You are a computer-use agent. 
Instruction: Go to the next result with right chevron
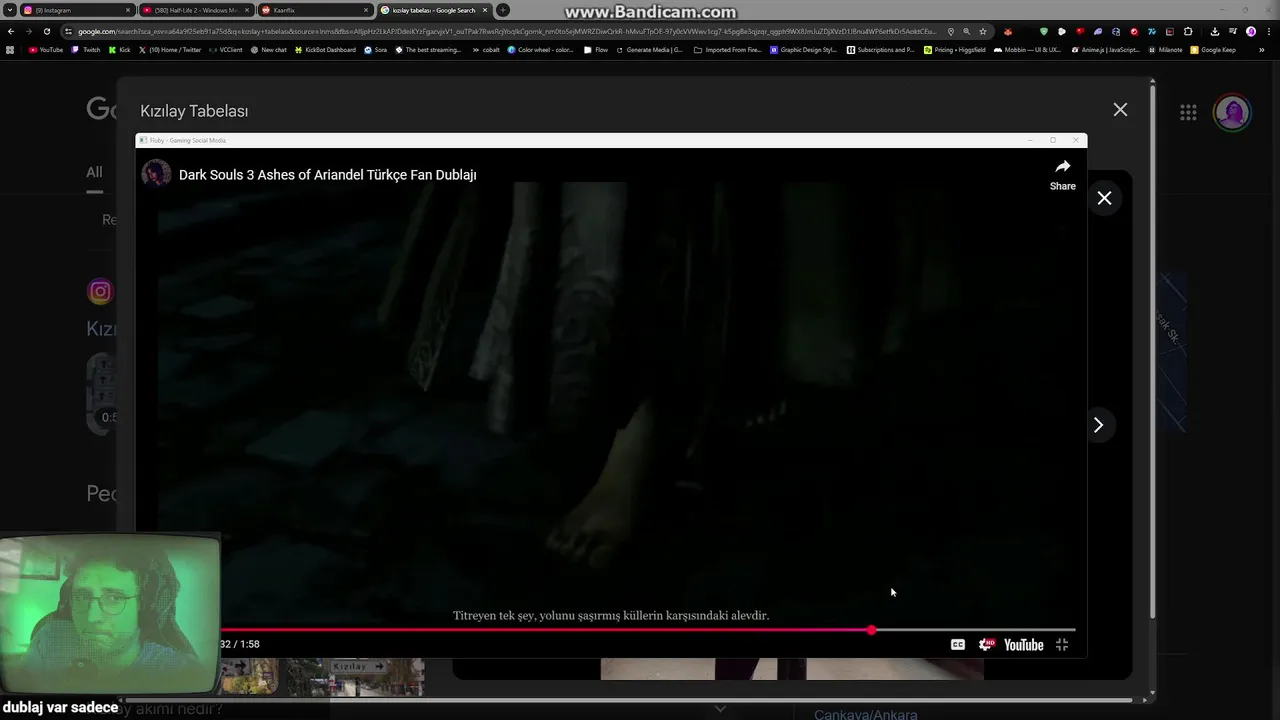tap(1098, 425)
